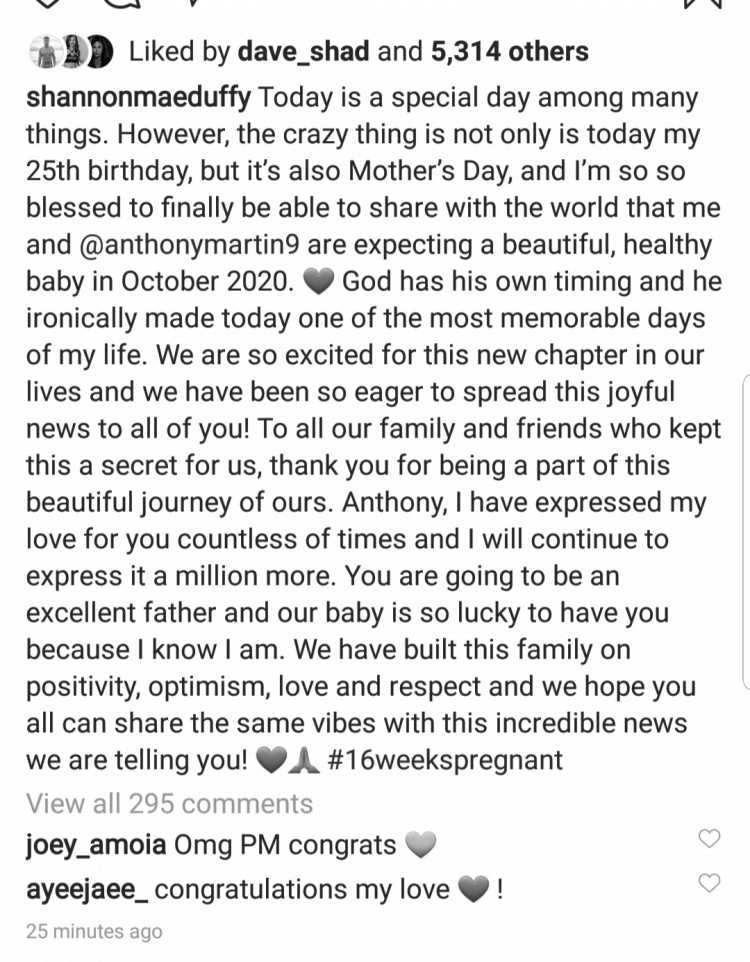Tap the heart emoji in joey_amoia's comment
The height and width of the screenshot is (962, 750).
point(420,845)
